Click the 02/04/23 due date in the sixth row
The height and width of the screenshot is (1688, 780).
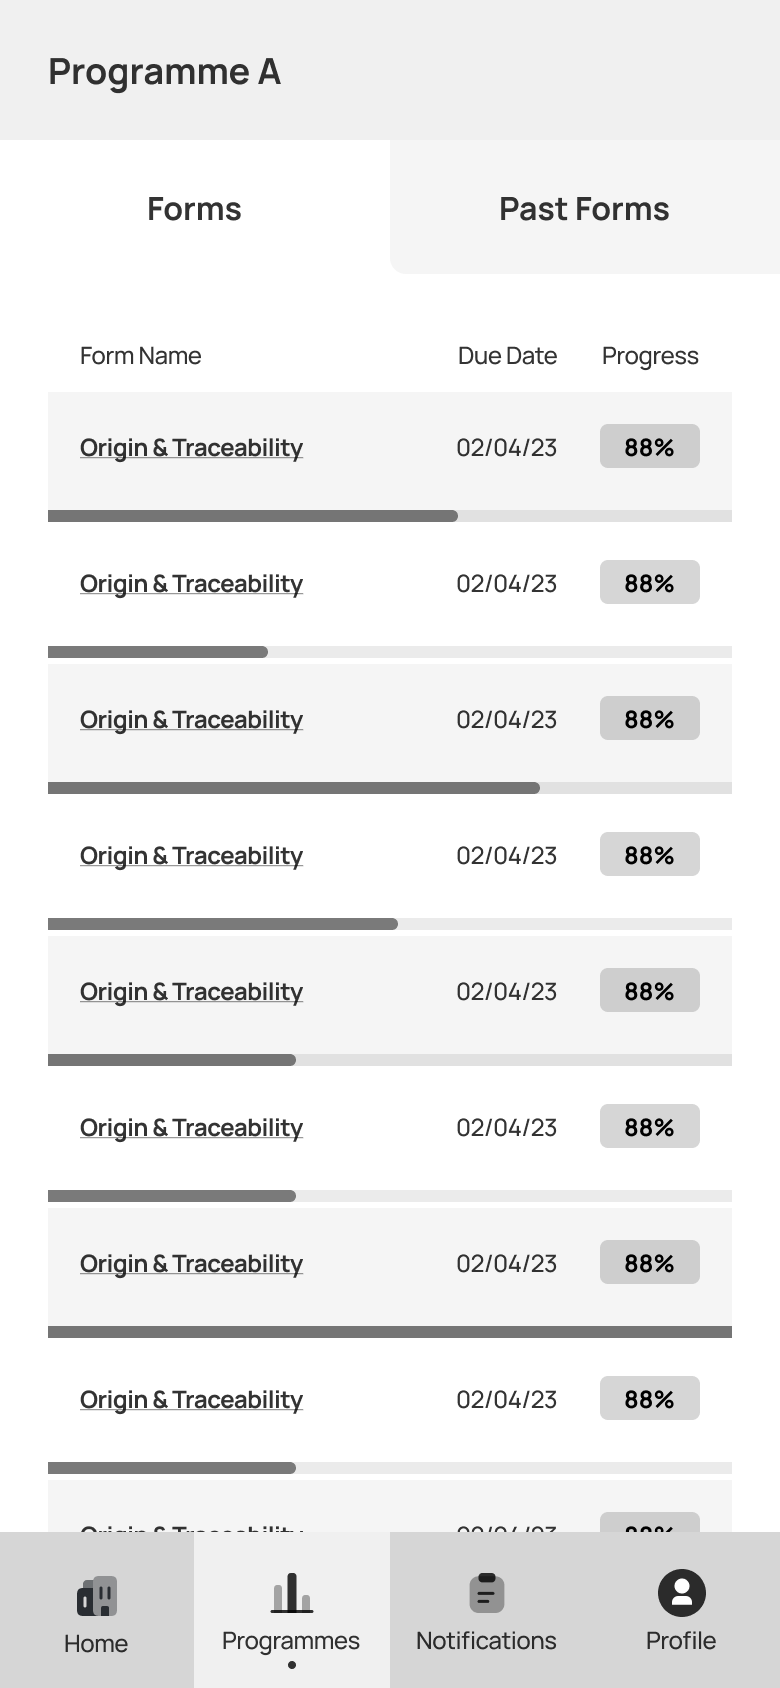pyautogui.click(x=507, y=1128)
